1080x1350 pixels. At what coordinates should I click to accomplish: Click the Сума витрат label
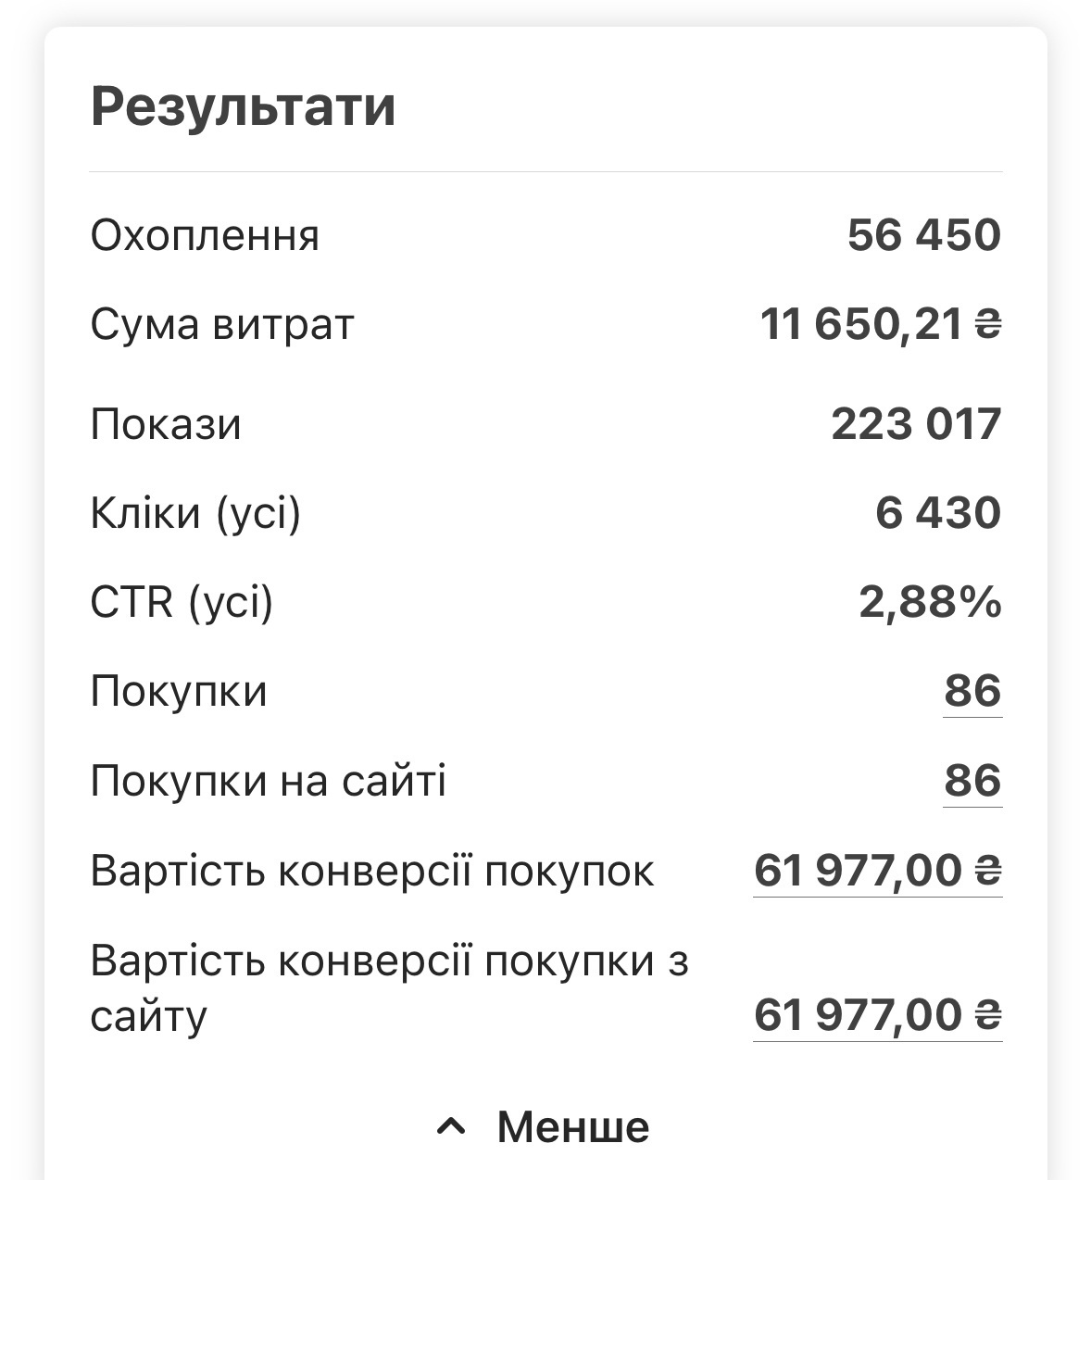click(222, 325)
